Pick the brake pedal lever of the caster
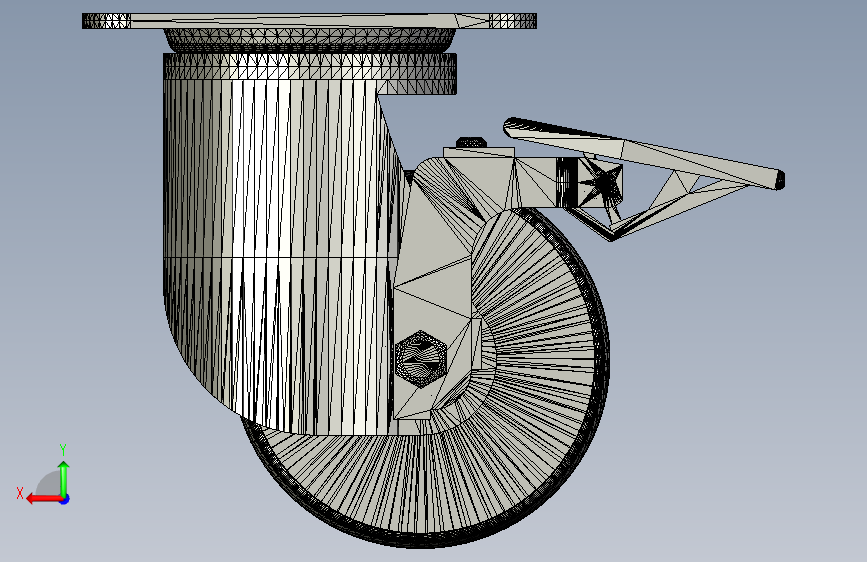The image size is (867, 562). (644, 153)
